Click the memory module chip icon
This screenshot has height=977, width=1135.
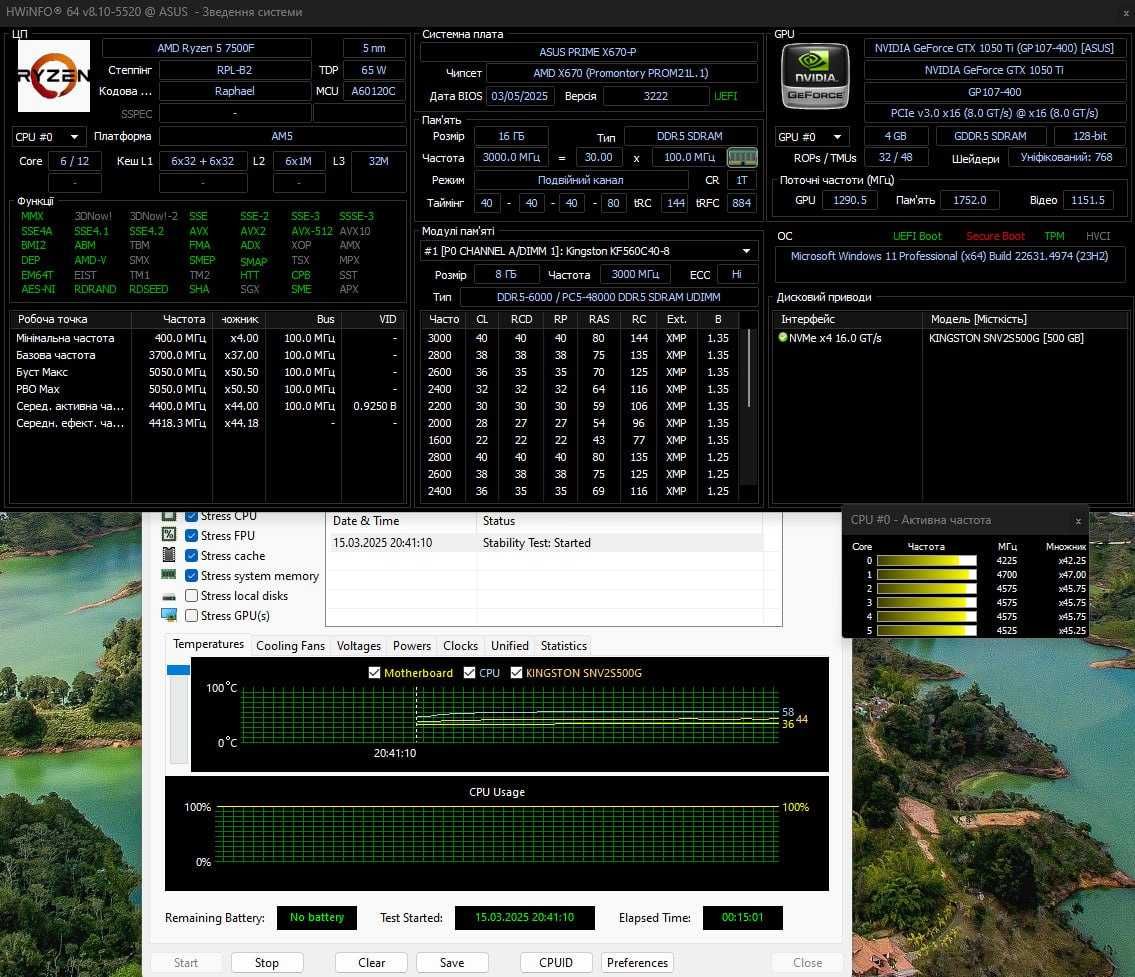[742, 157]
